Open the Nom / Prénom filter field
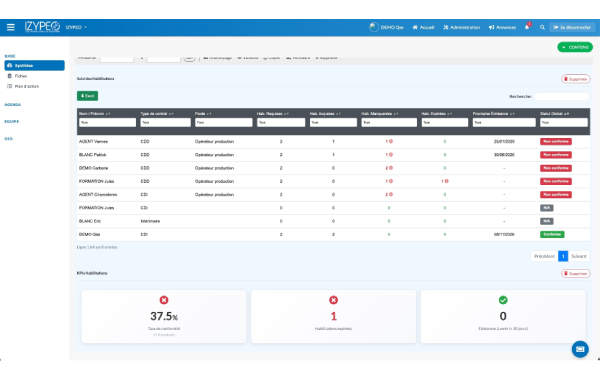600x380 pixels. (108, 122)
